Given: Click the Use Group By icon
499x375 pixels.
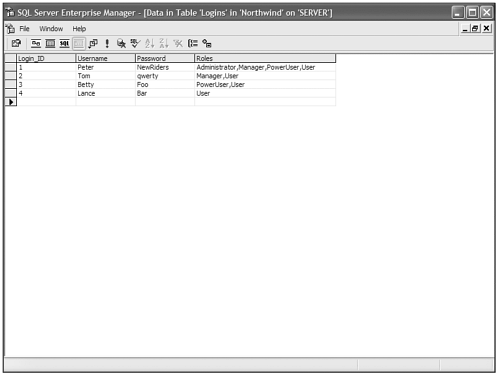Looking at the screenshot, I should click(x=193, y=43).
